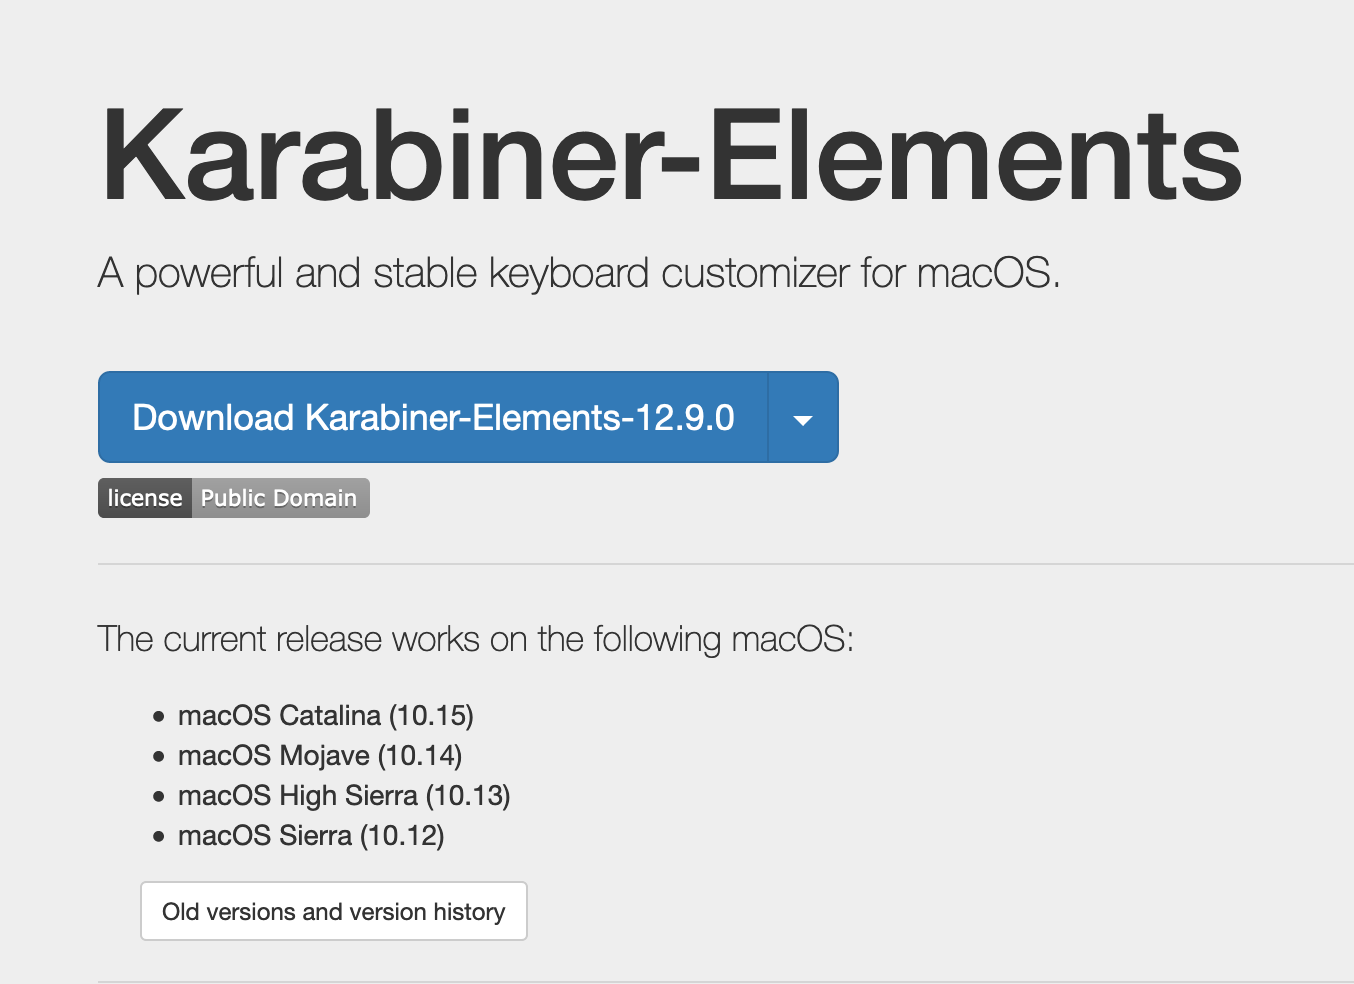1354x984 pixels.
Task: Open Old versions and version history
Action: click(x=334, y=911)
